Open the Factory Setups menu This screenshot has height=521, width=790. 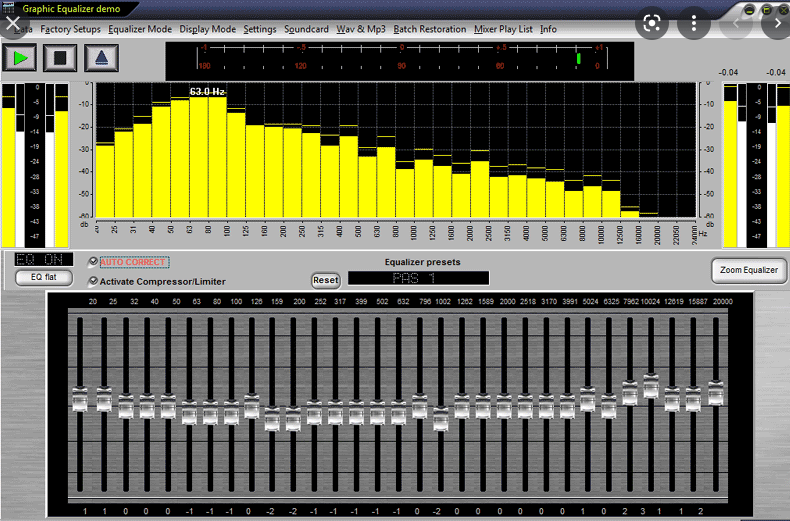click(71, 29)
